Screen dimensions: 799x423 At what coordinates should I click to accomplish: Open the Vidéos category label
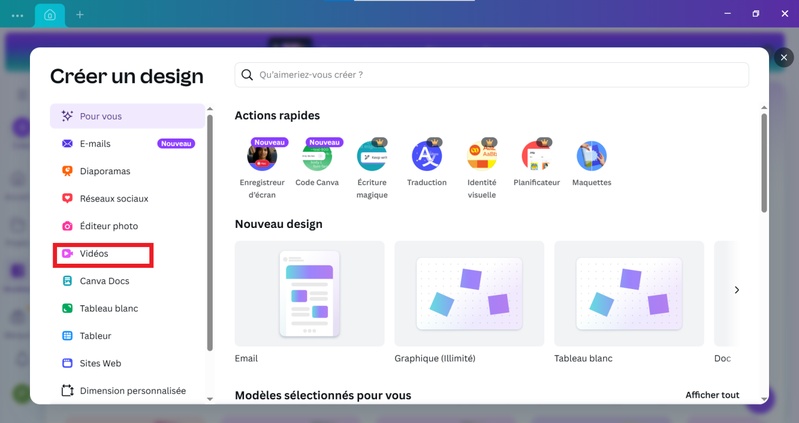click(x=94, y=253)
